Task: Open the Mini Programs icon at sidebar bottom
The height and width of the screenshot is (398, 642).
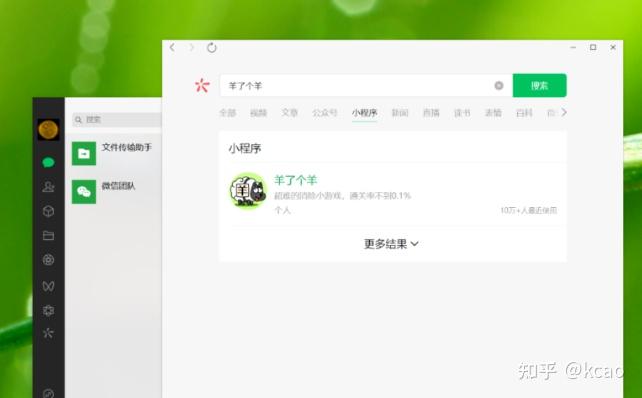Action: point(48,393)
